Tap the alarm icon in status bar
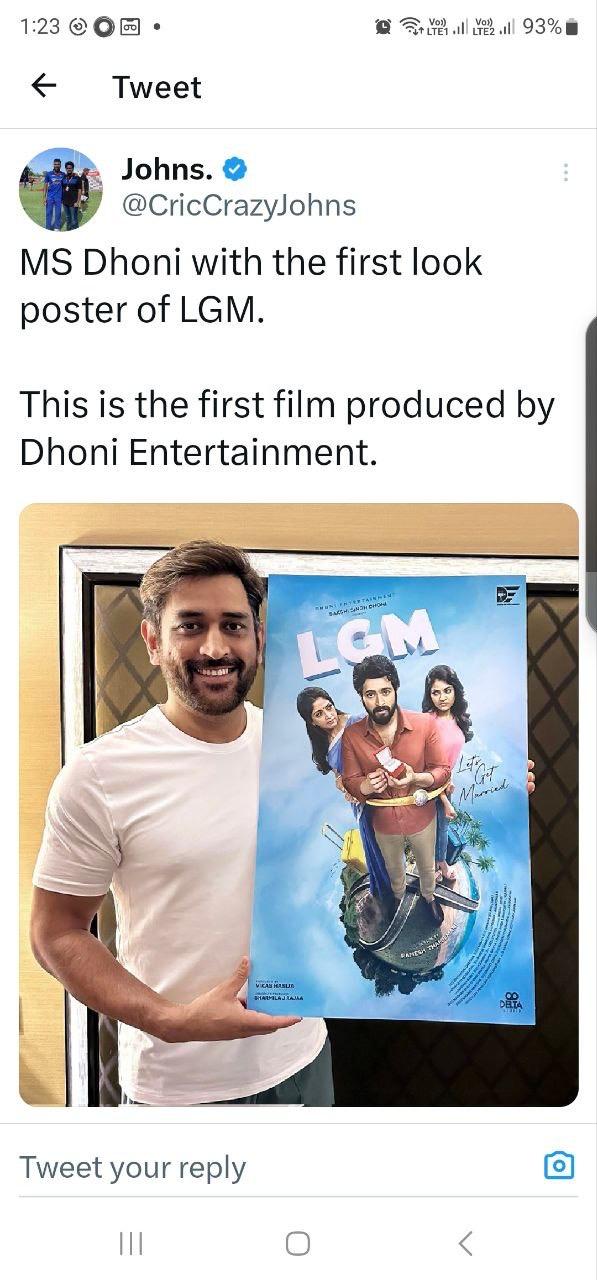Viewport: 597px width, 1280px height. tap(383, 27)
